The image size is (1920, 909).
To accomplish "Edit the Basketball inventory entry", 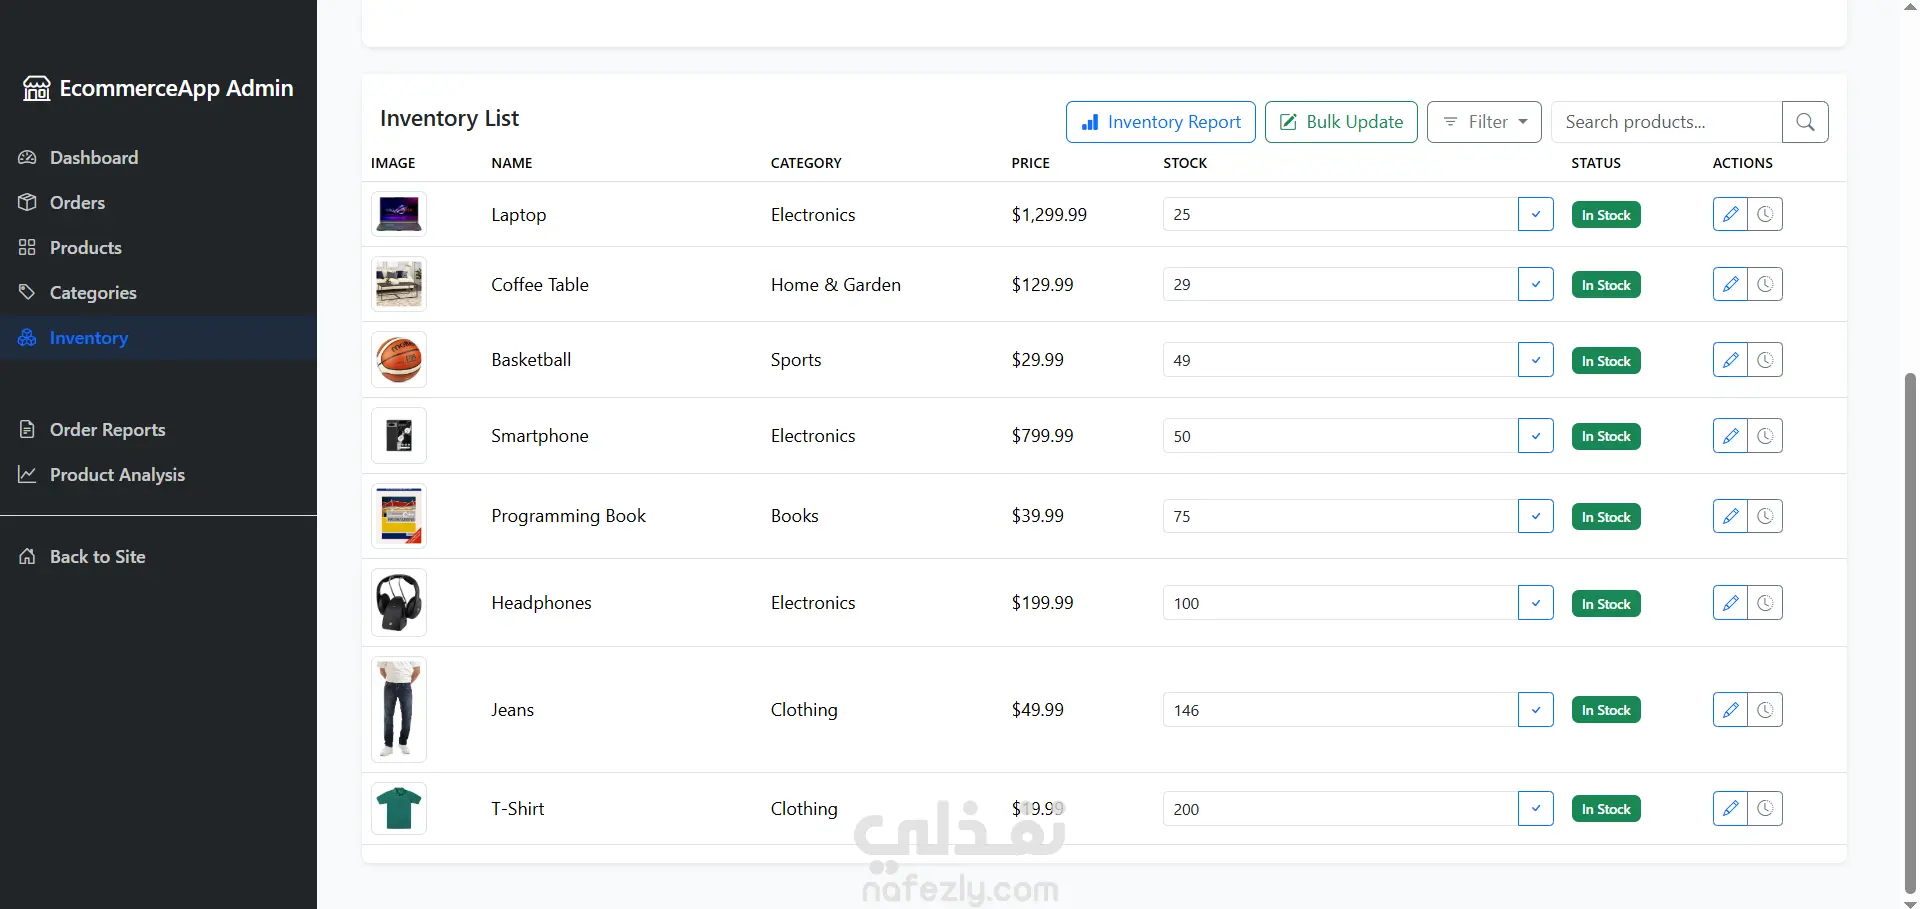I will click(x=1730, y=360).
